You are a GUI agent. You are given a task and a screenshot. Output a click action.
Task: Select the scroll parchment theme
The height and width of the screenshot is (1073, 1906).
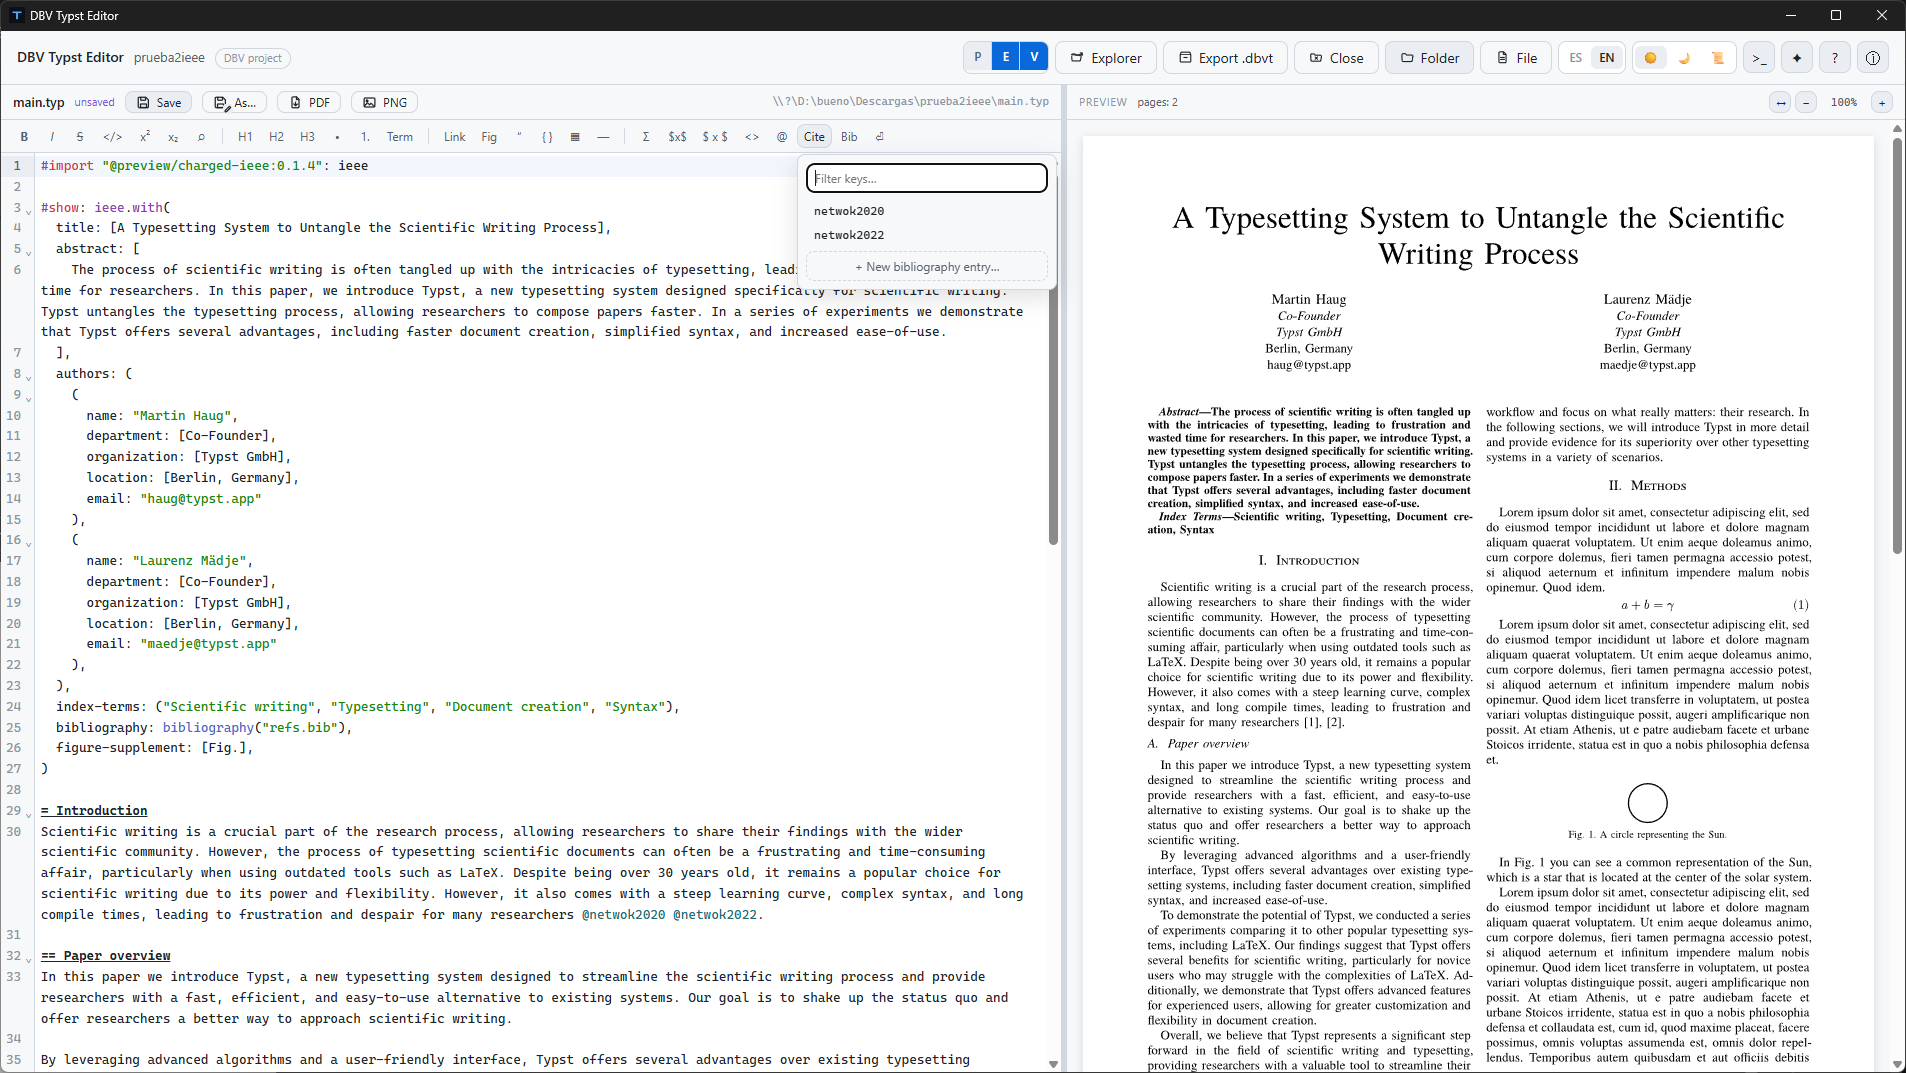click(1718, 58)
